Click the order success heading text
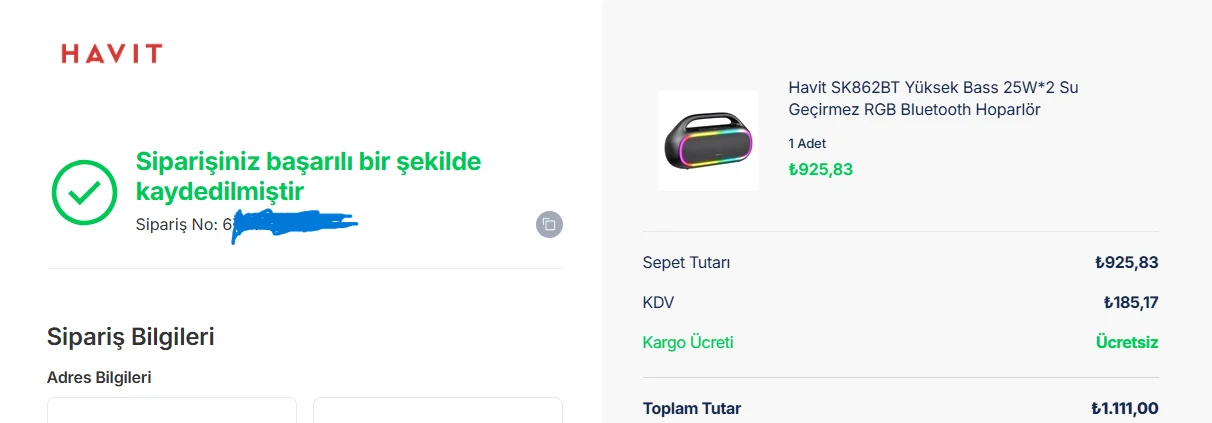1212x423 pixels. [308, 175]
